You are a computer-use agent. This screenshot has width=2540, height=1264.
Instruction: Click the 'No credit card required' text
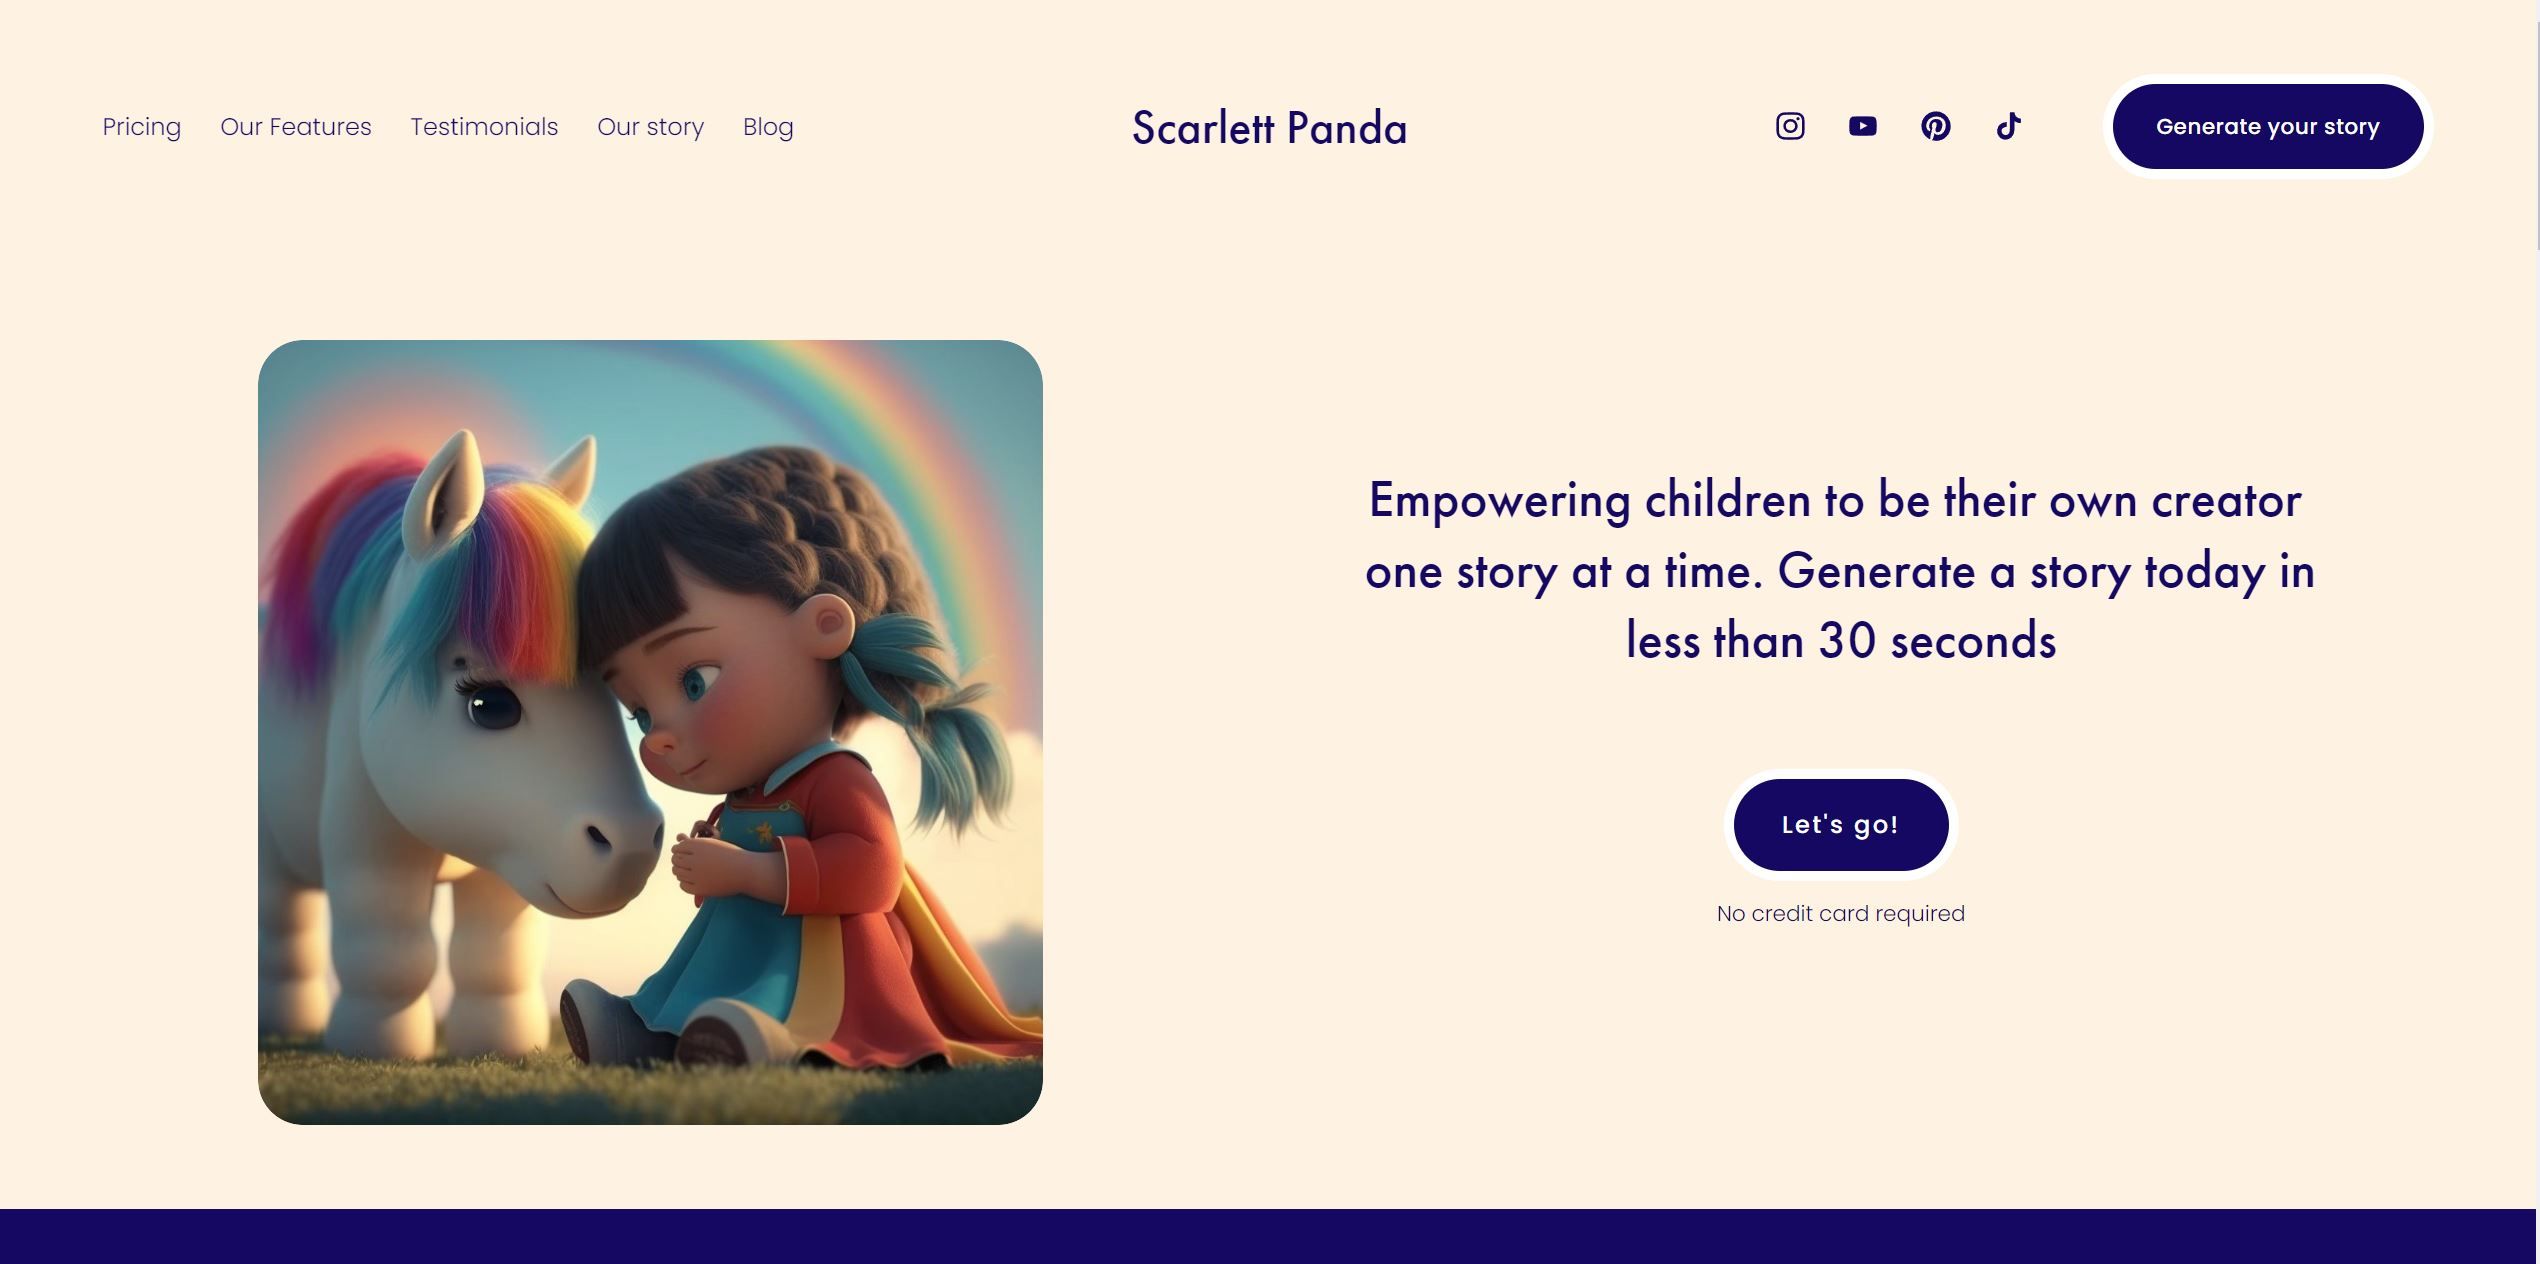coord(1840,913)
